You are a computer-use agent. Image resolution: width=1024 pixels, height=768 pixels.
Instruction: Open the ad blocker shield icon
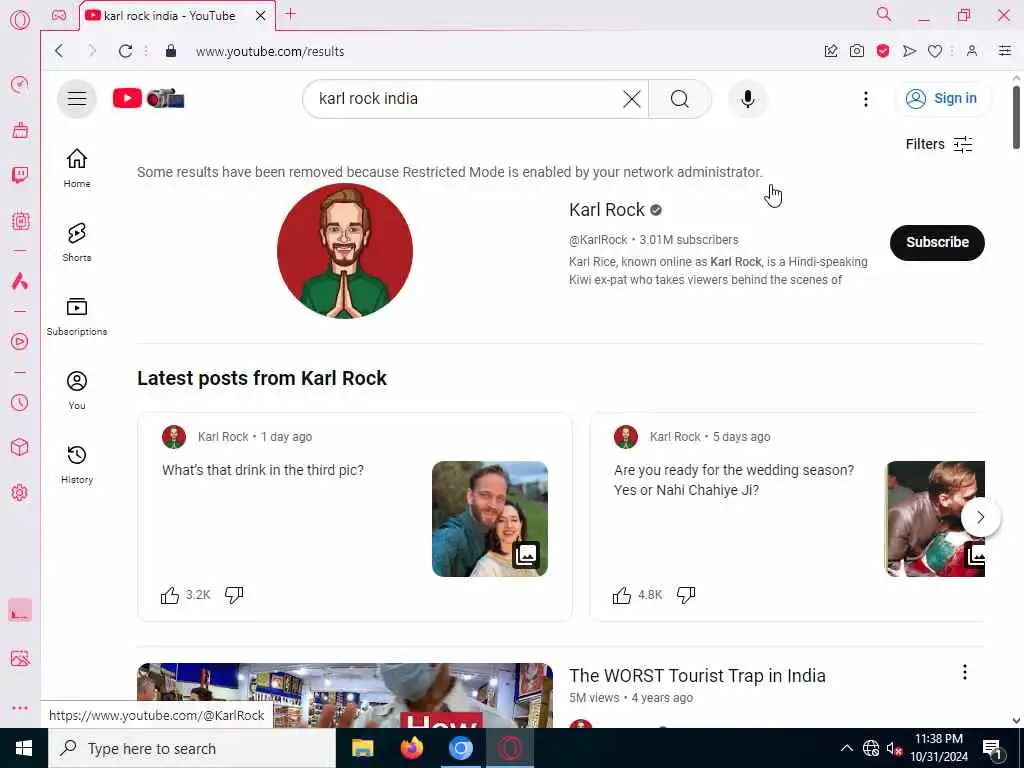(x=883, y=51)
